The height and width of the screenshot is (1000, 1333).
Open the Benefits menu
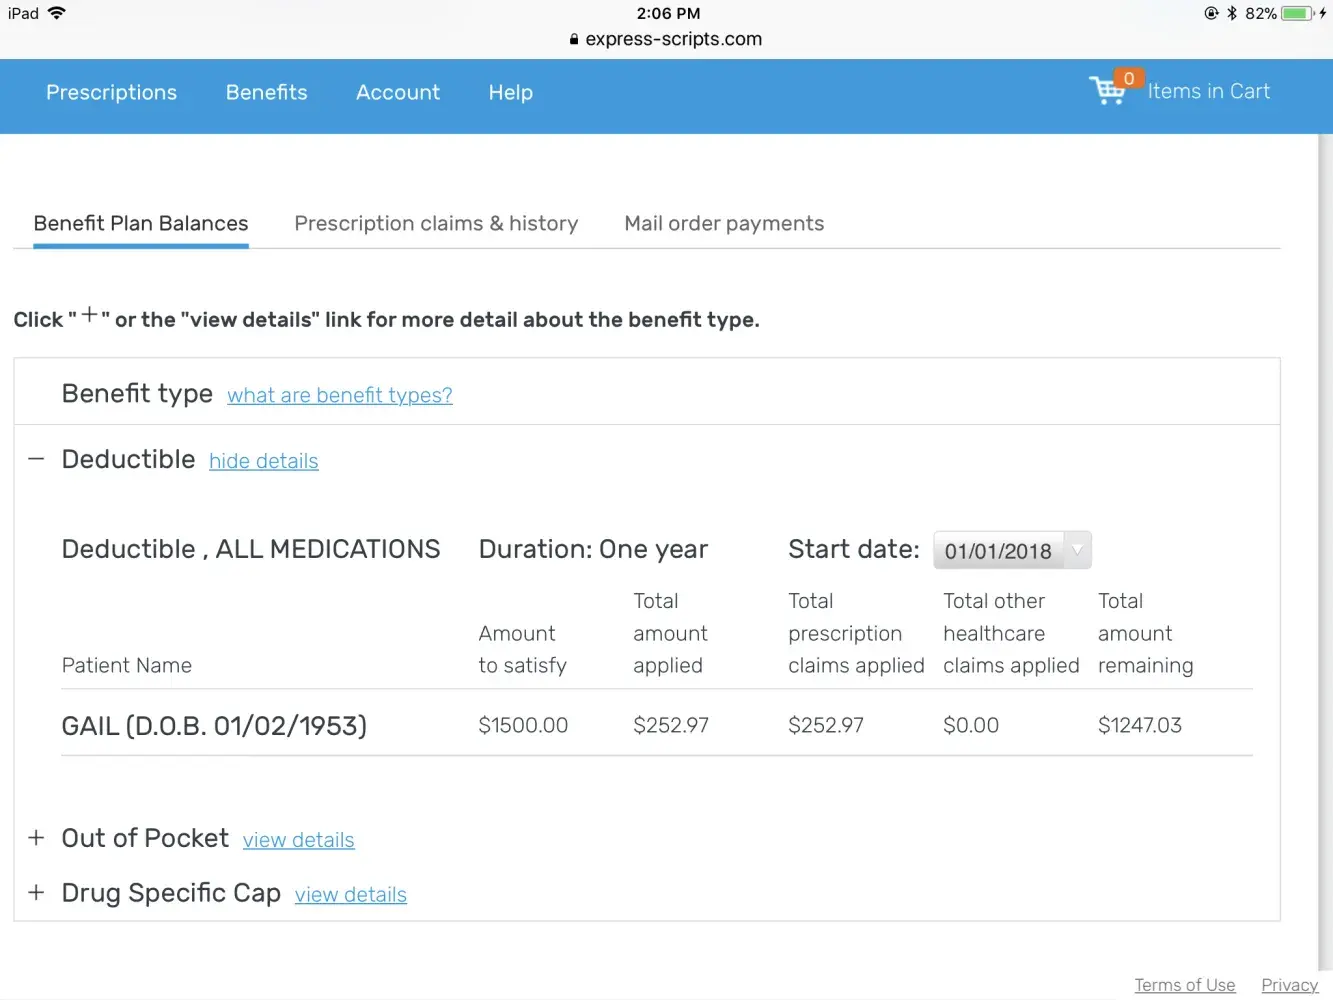(x=267, y=92)
